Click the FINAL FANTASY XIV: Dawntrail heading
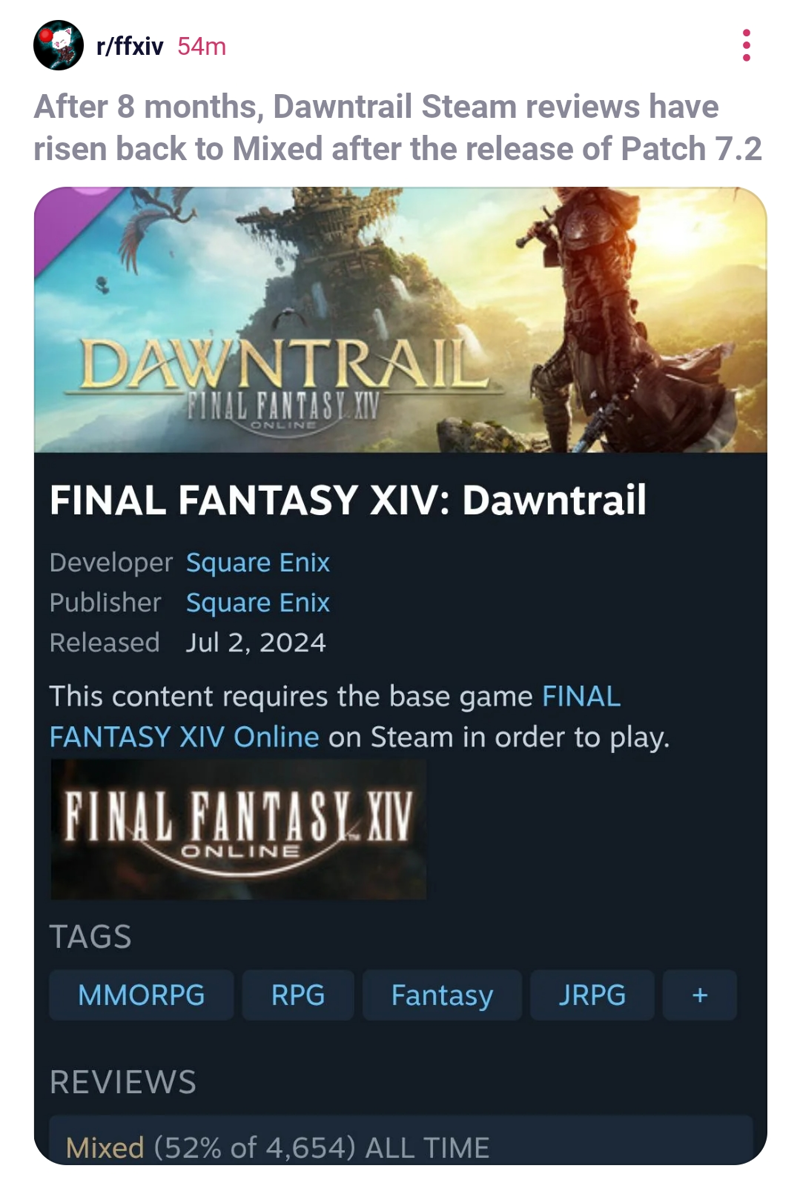The height and width of the screenshot is (1177, 800). [x=347, y=500]
